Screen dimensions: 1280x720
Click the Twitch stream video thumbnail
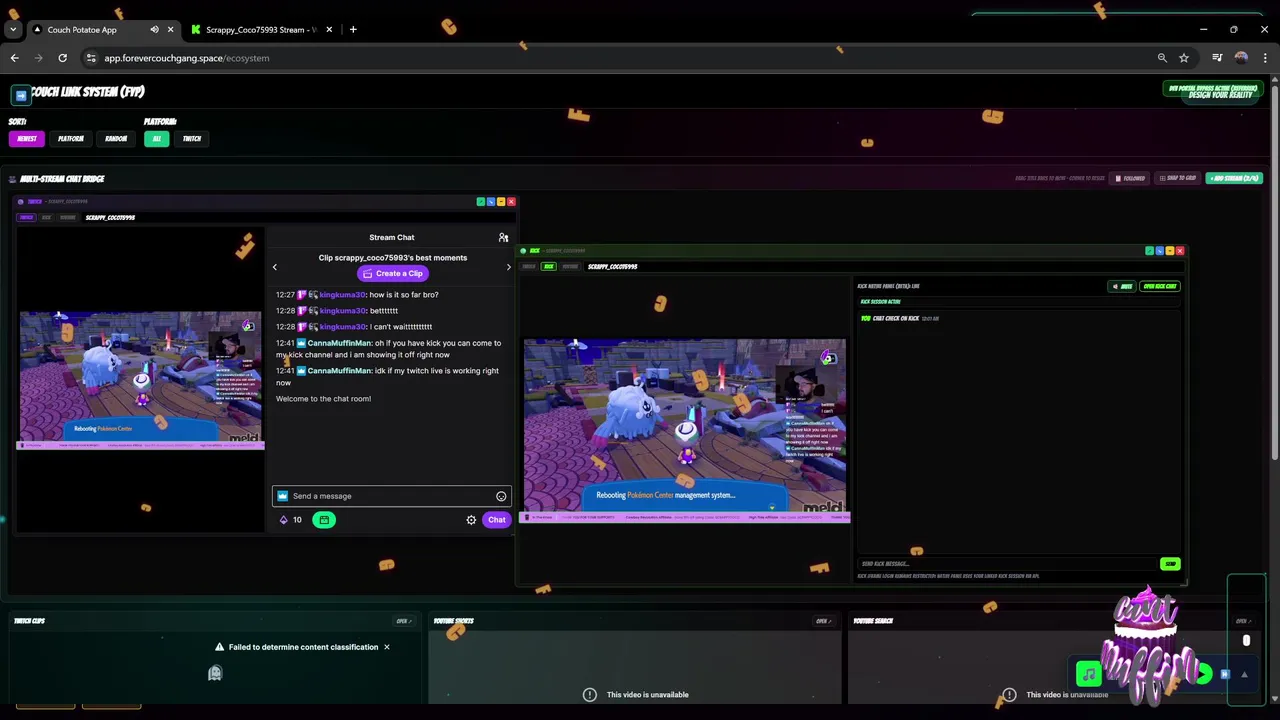click(x=140, y=380)
